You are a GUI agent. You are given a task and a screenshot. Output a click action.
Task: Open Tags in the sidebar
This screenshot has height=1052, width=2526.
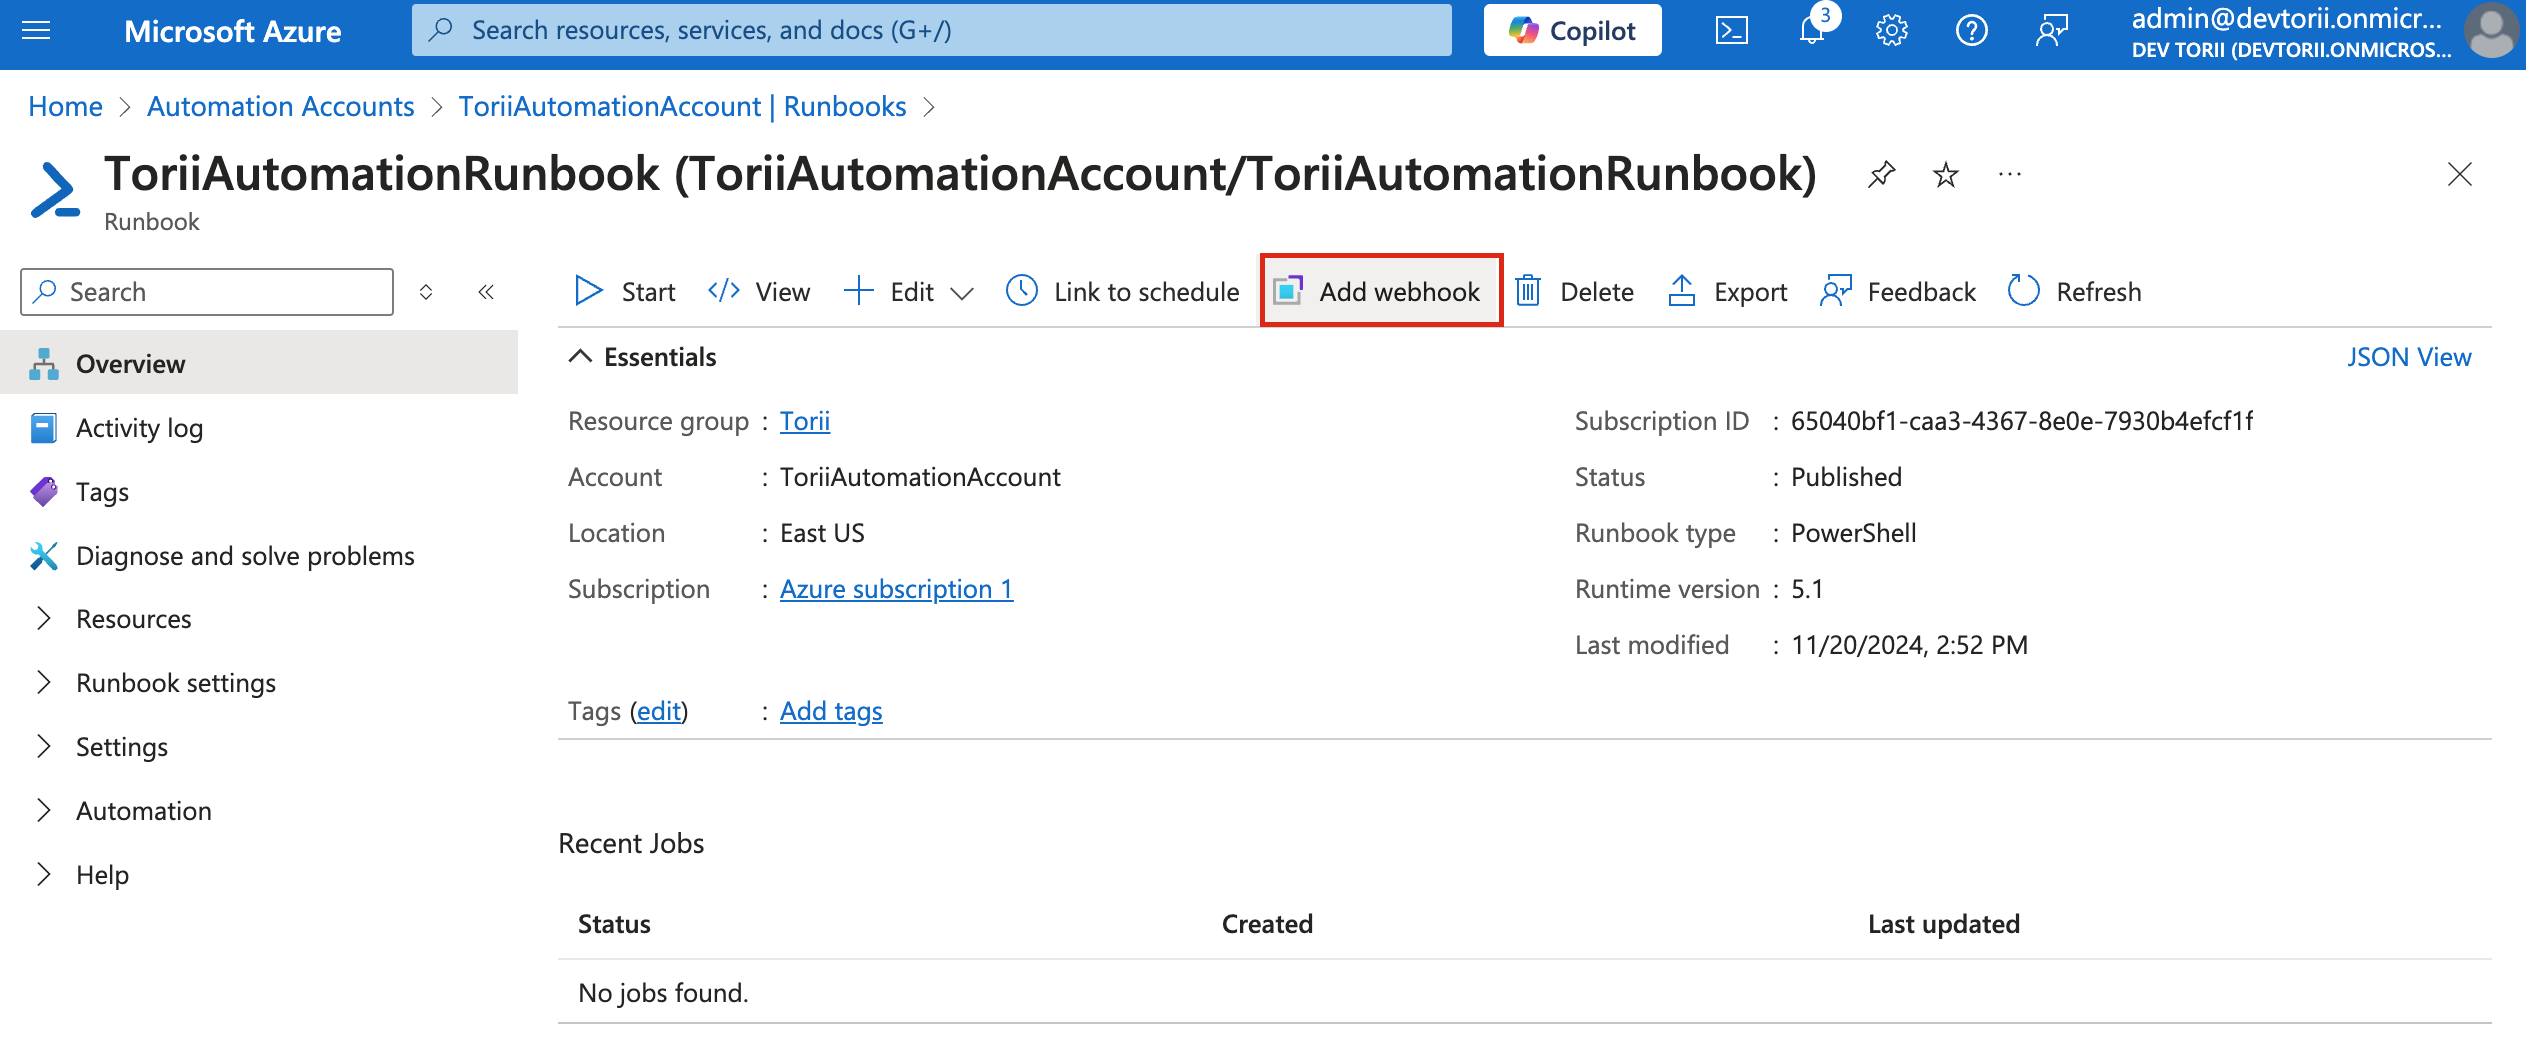tap(259, 492)
